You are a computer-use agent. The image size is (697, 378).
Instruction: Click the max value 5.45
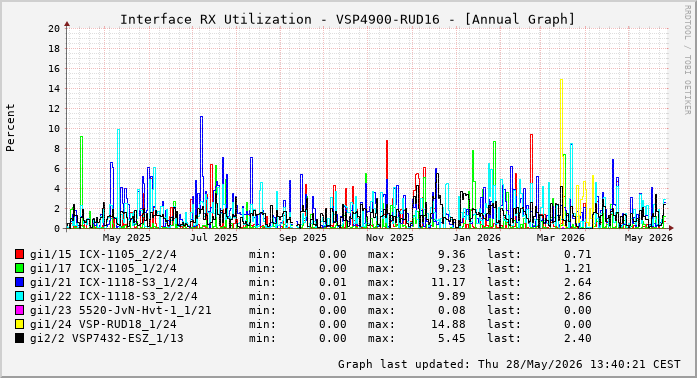452,338
